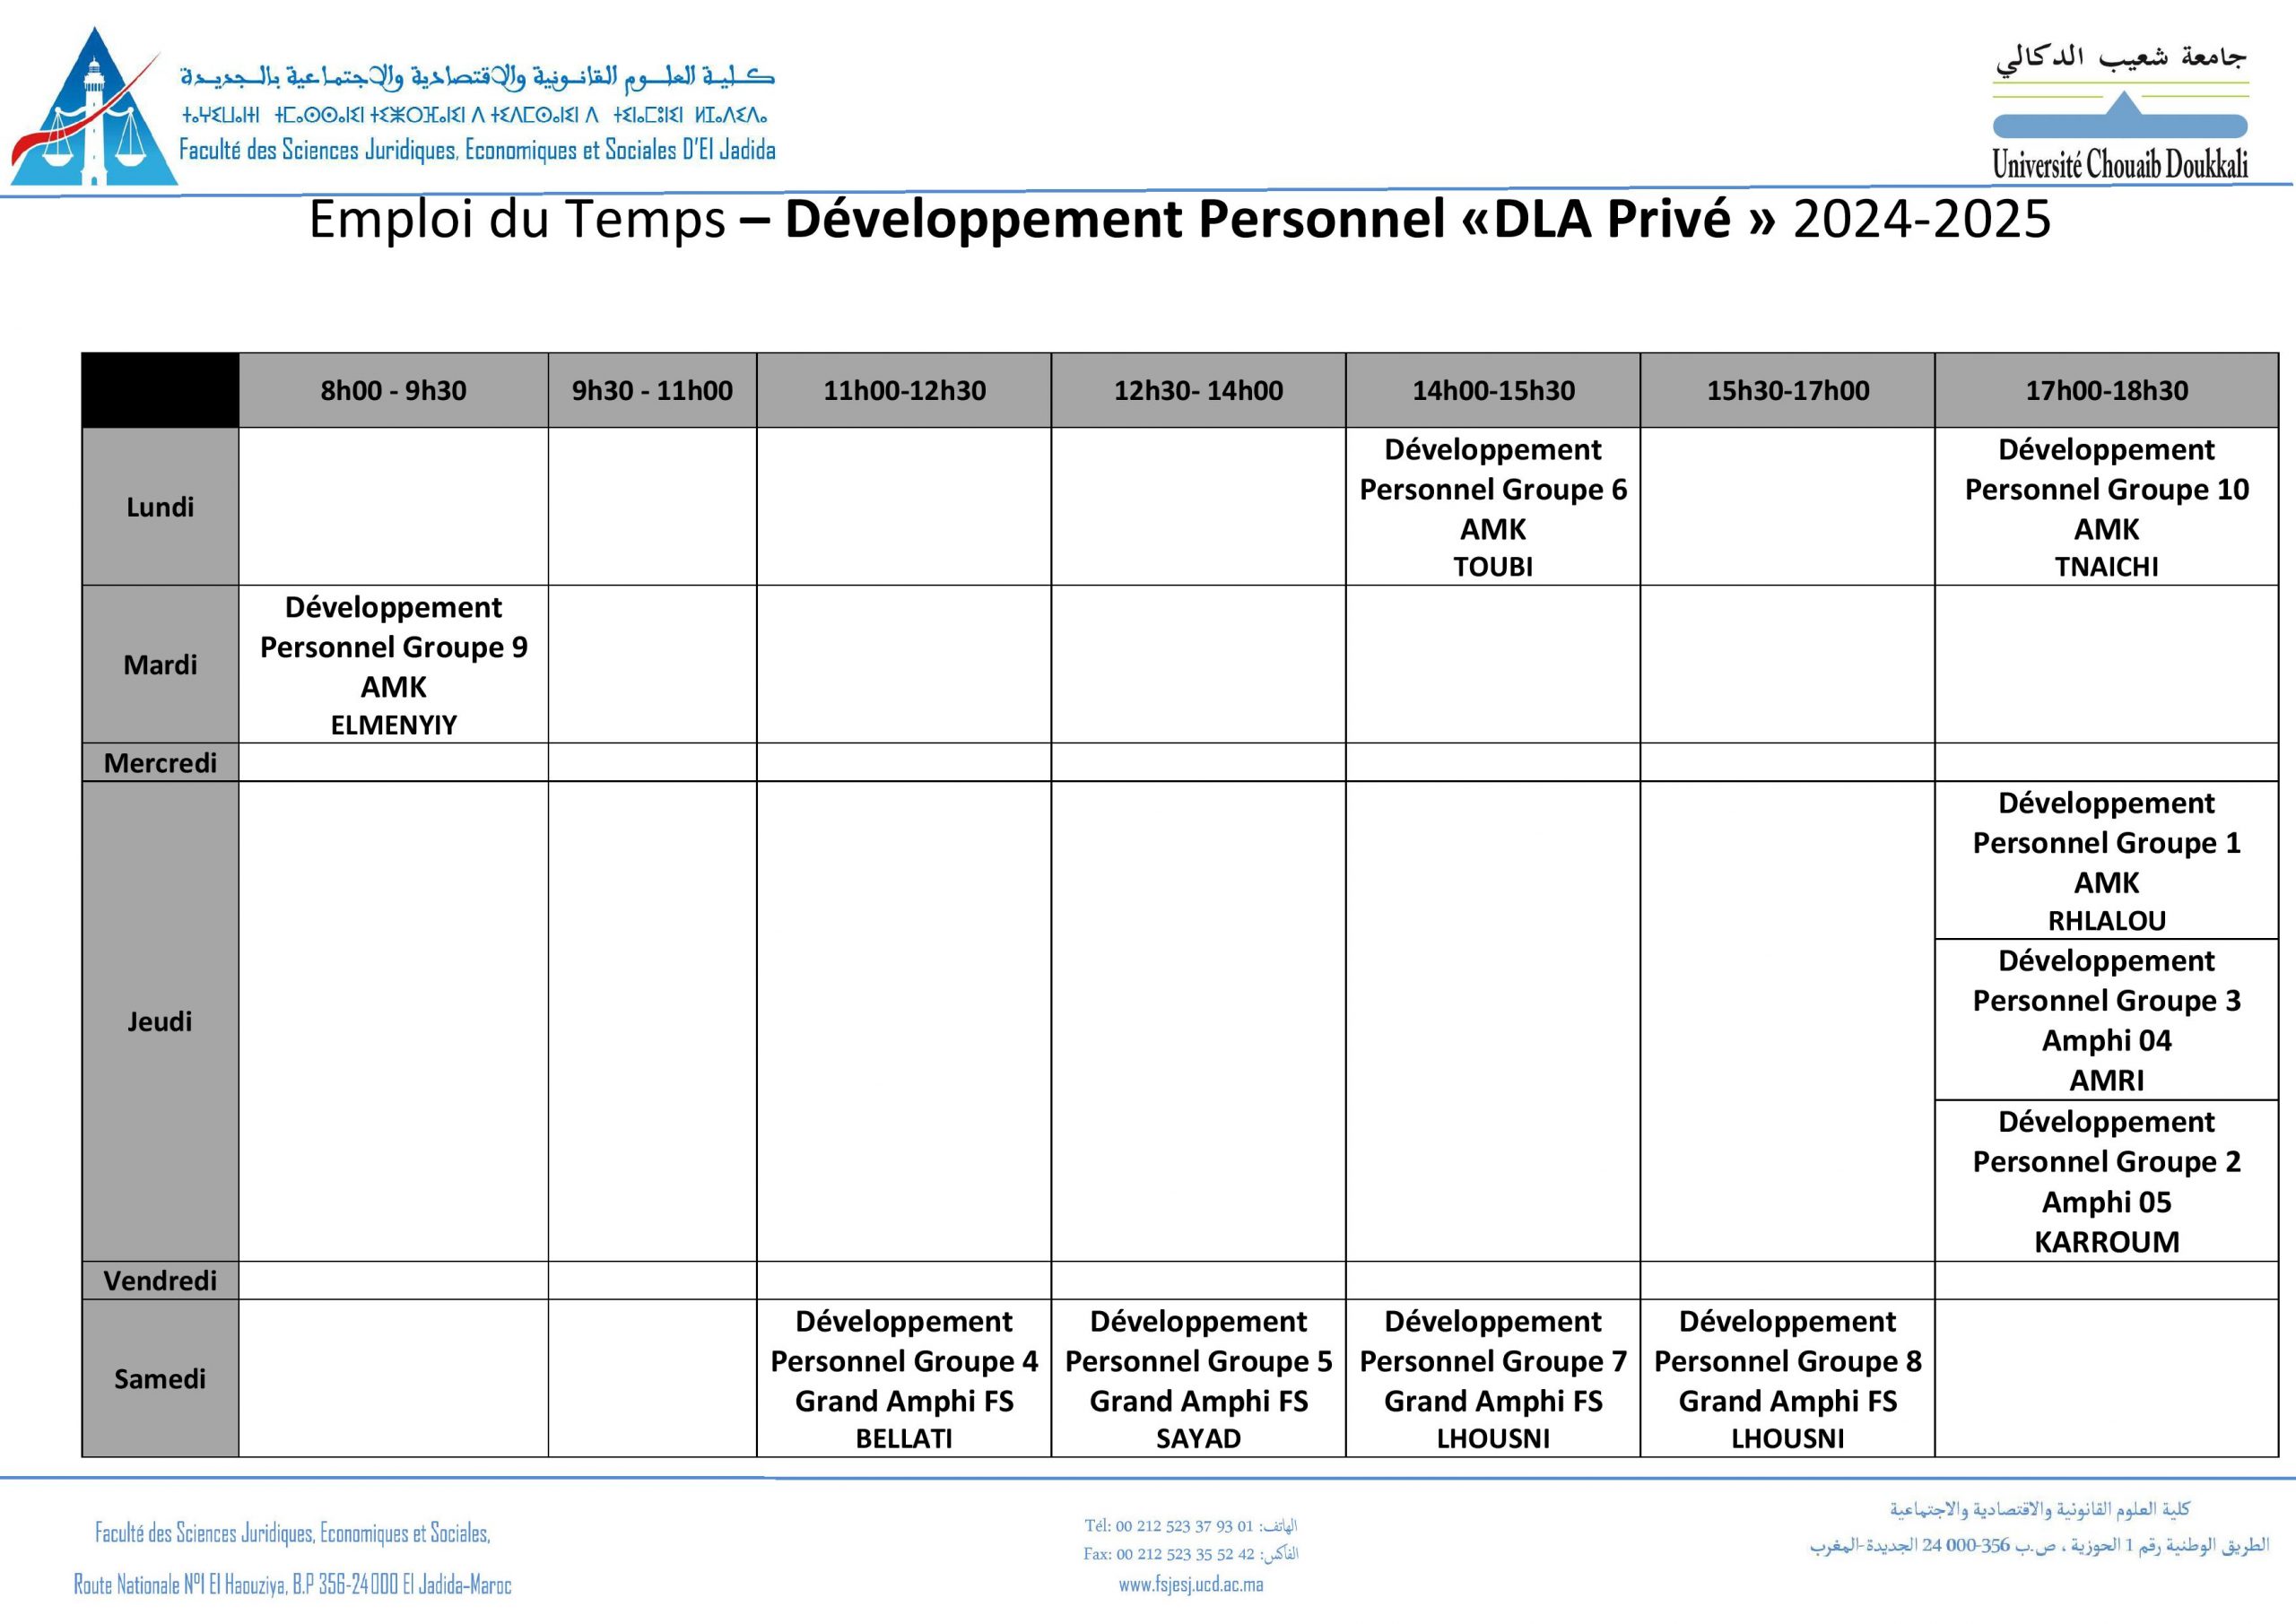Click the 9h30 - 11h00 column header
This screenshot has height=1624, width=2296.
tap(652, 390)
